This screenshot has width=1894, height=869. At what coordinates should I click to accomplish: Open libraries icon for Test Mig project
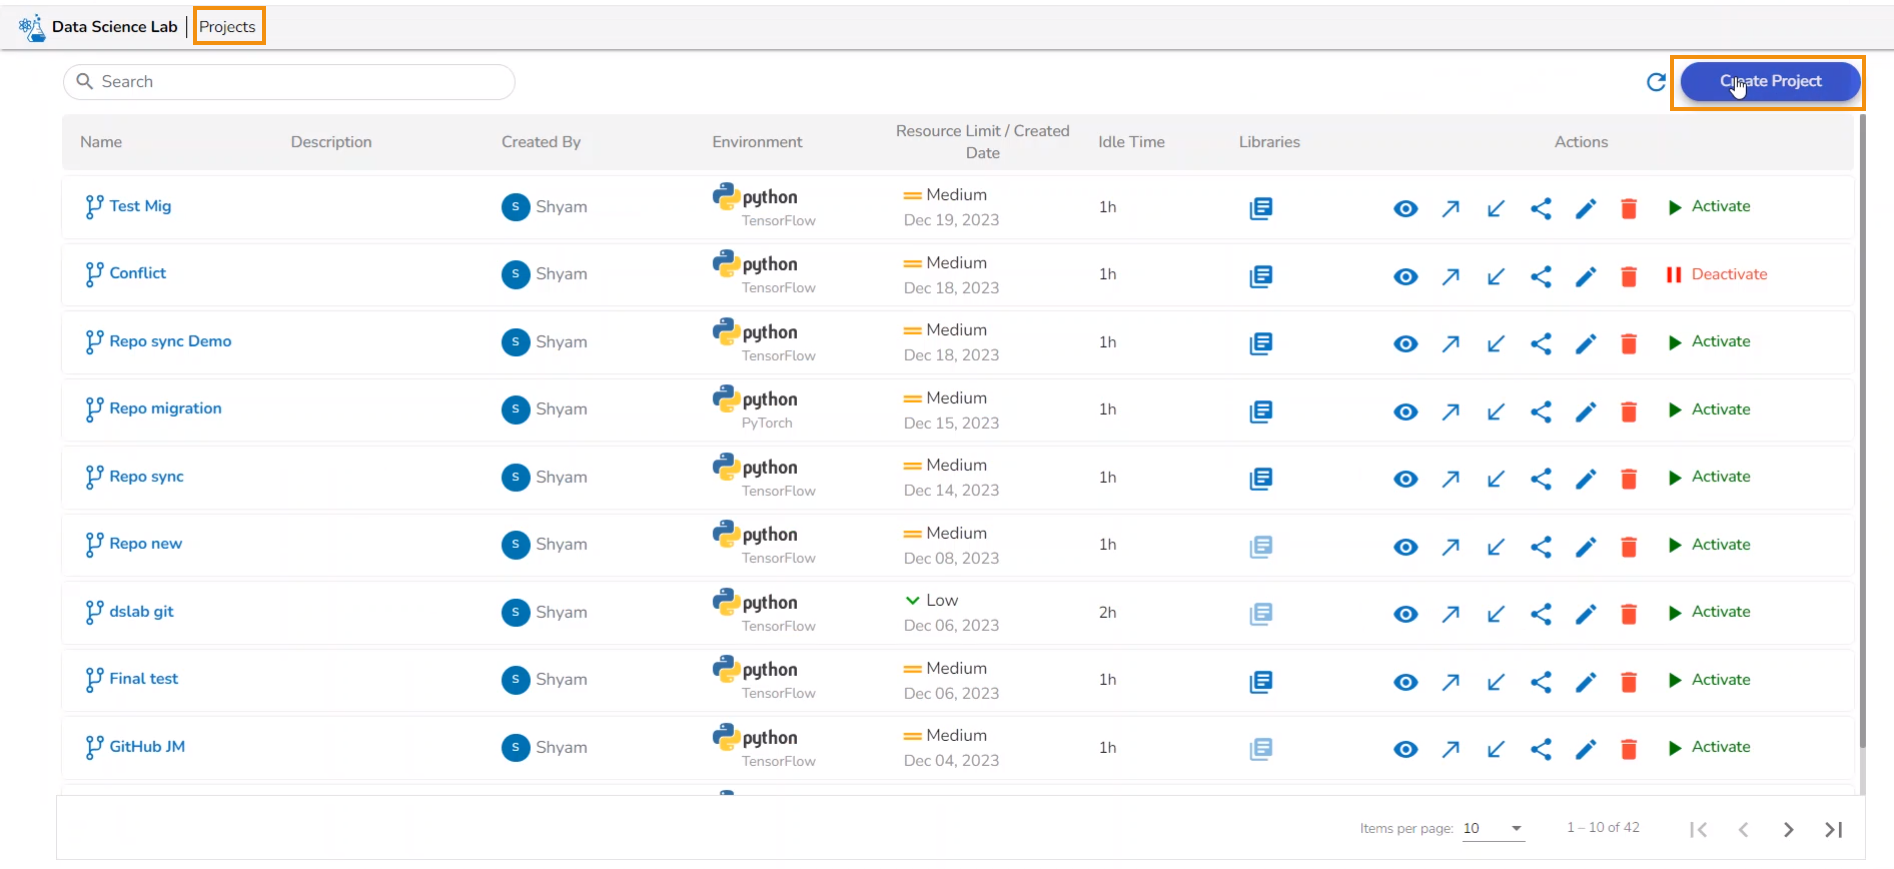pyautogui.click(x=1260, y=208)
